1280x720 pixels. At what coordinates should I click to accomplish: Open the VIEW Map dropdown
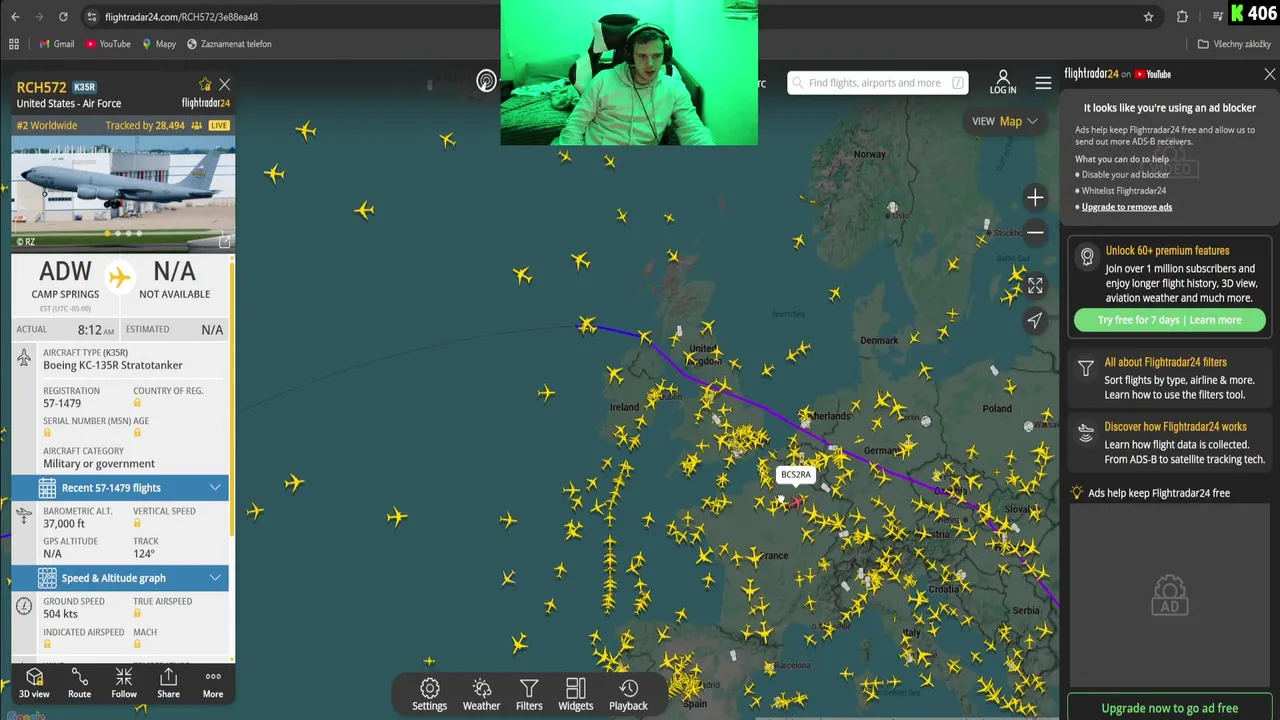tap(1005, 121)
